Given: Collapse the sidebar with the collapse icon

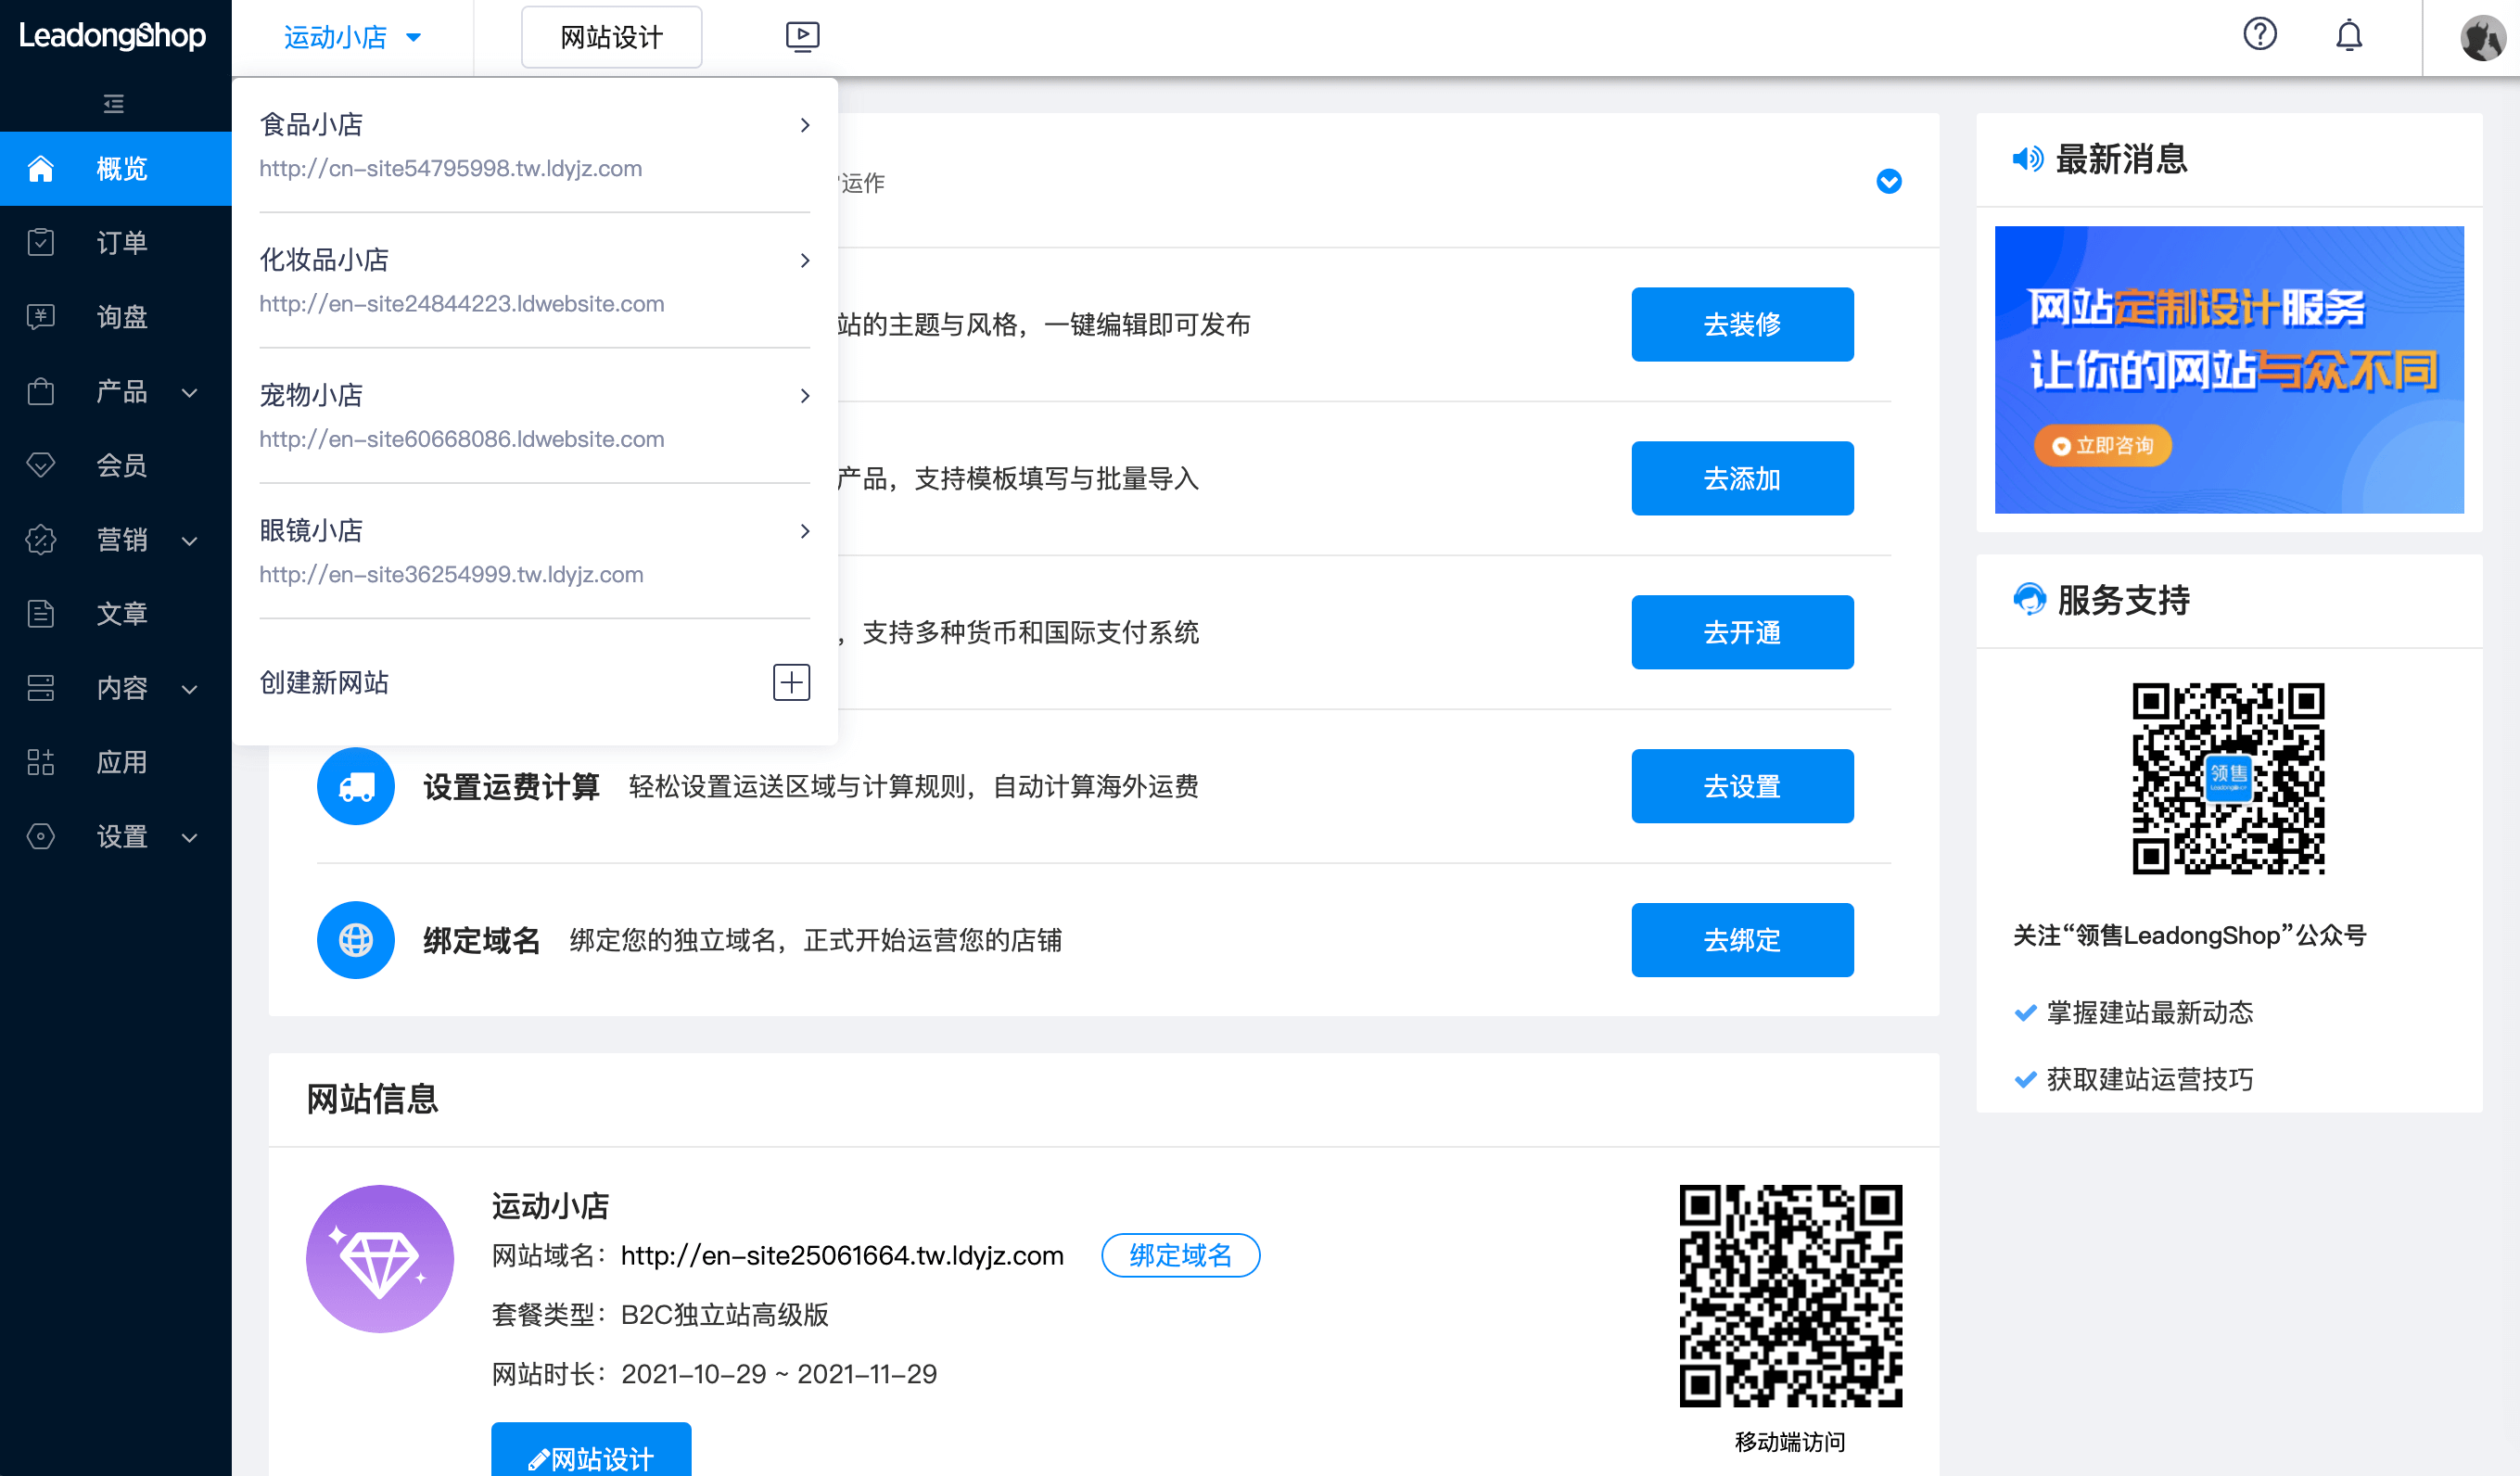Looking at the screenshot, I should click(113, 104).
